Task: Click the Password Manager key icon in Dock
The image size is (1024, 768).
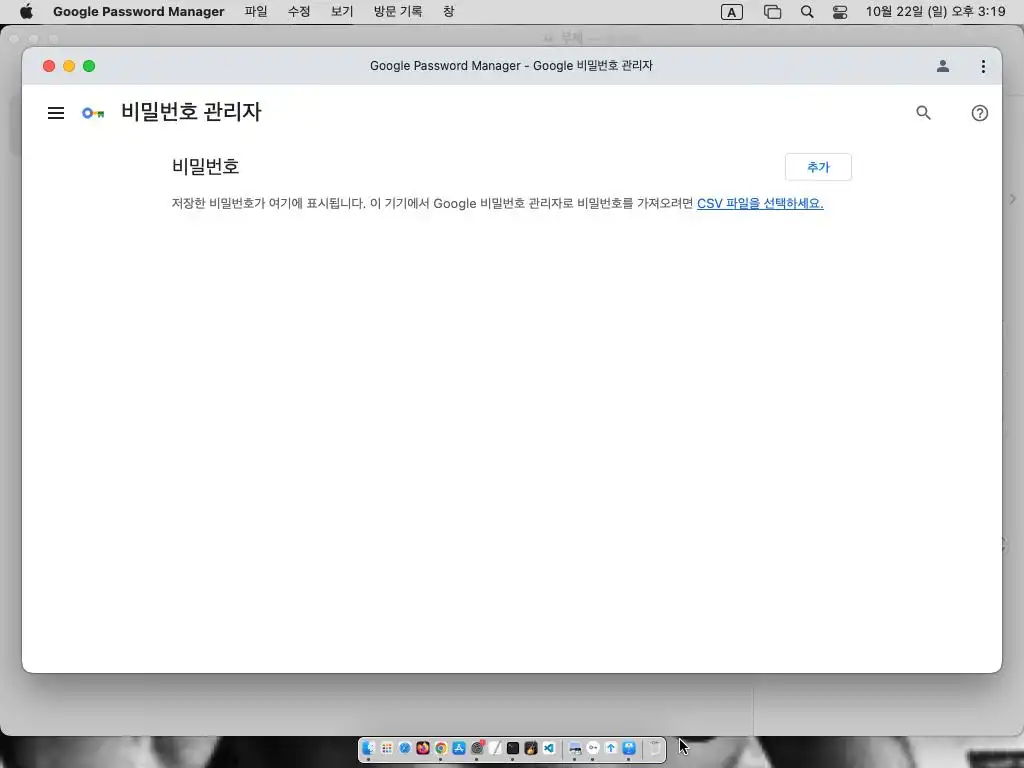Action: pos(593,748)
